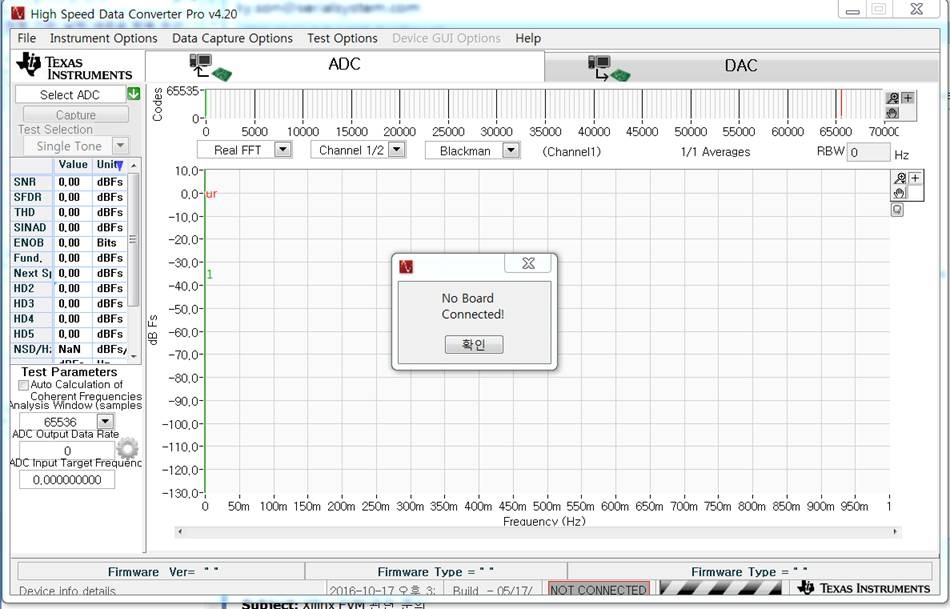950x609 pixels.
Task: Click the 1/1 Averages label
Action: point(716,152)
